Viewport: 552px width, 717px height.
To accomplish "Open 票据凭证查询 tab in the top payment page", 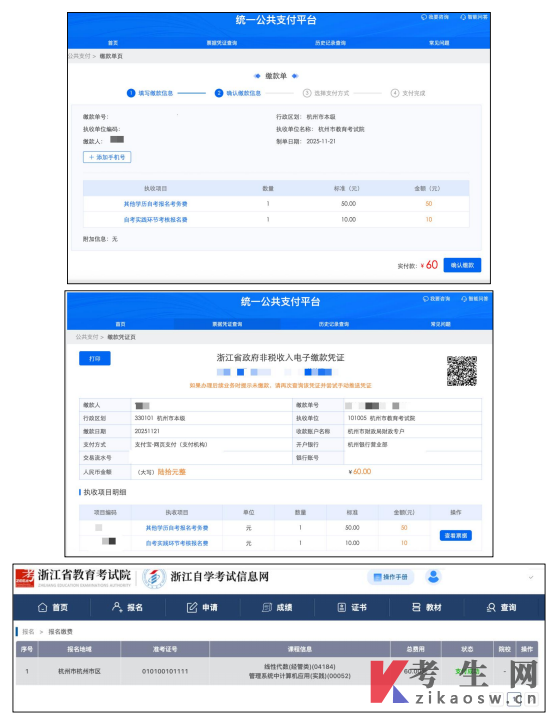I will click(x=222, y=43).
